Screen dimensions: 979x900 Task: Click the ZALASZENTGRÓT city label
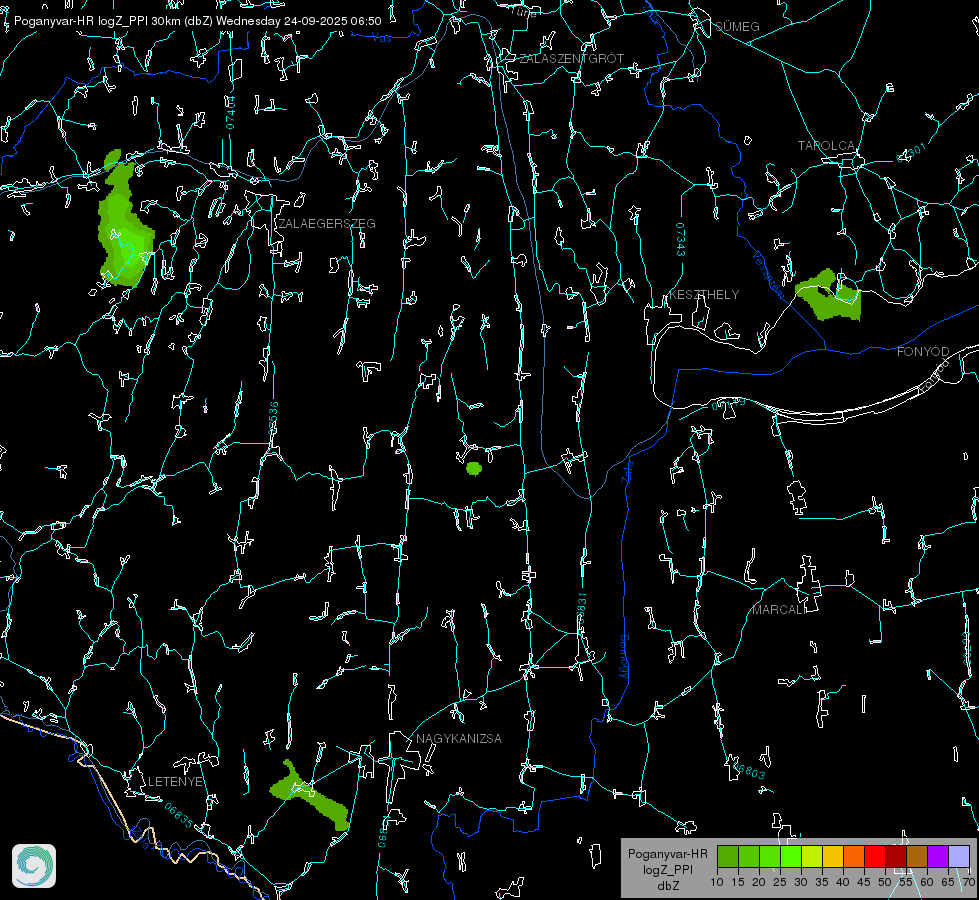coord(571,59)
